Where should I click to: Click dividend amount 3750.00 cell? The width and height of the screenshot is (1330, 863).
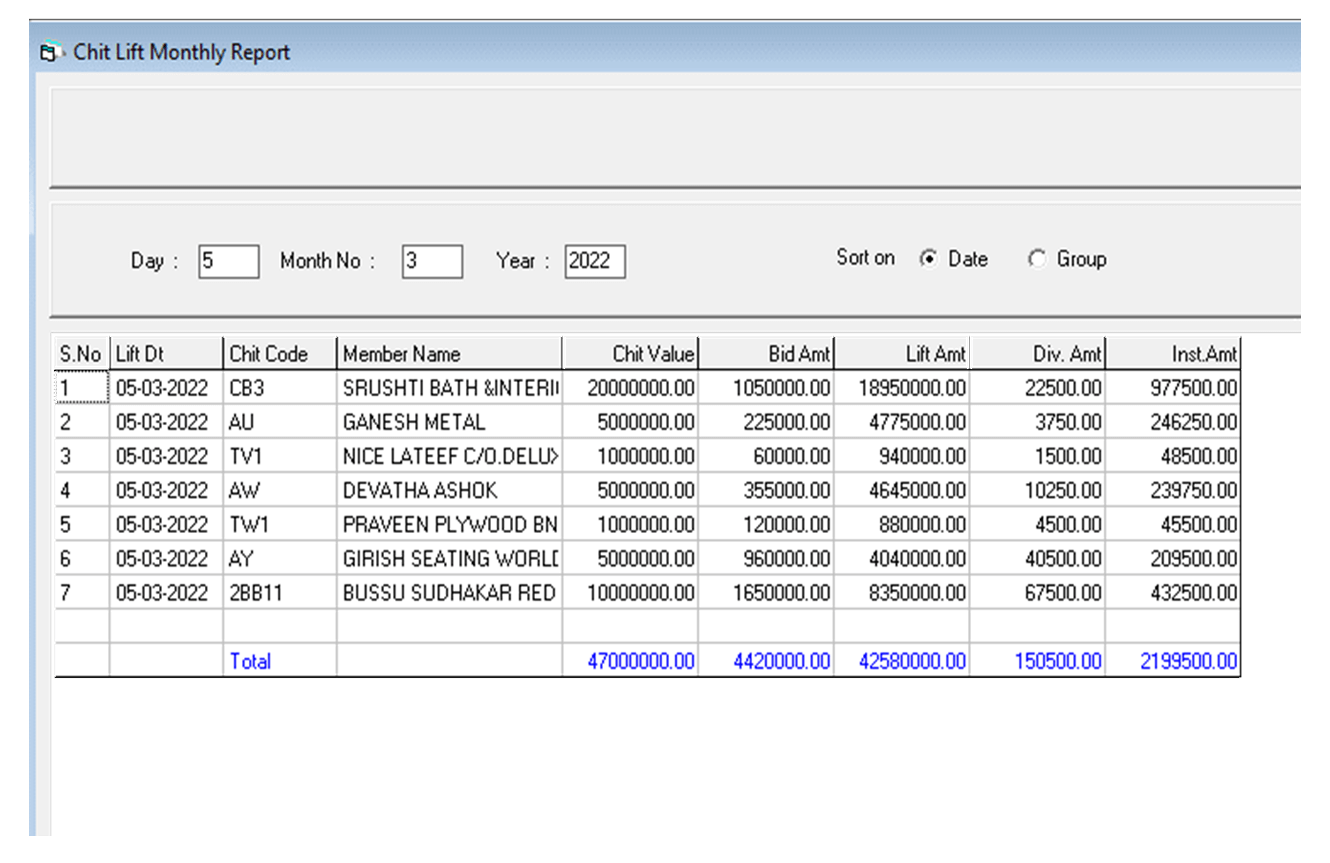pos(1039,422)
